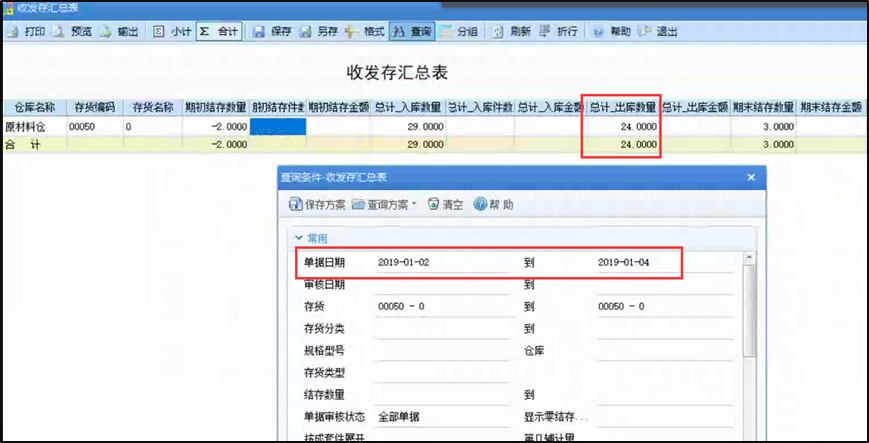
Task: Click the 存货类型 input field
Action: coord(442,373)
